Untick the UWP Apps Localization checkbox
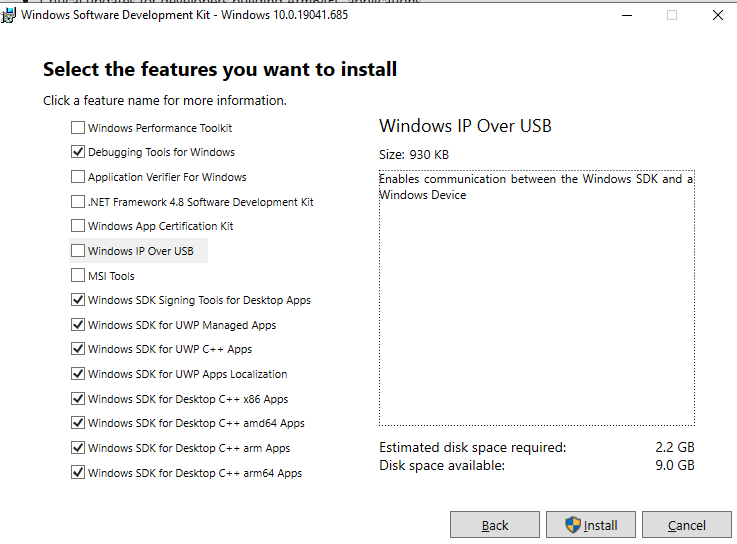The height and width of the screenshot is (544, 737). (x=78, y=374)
